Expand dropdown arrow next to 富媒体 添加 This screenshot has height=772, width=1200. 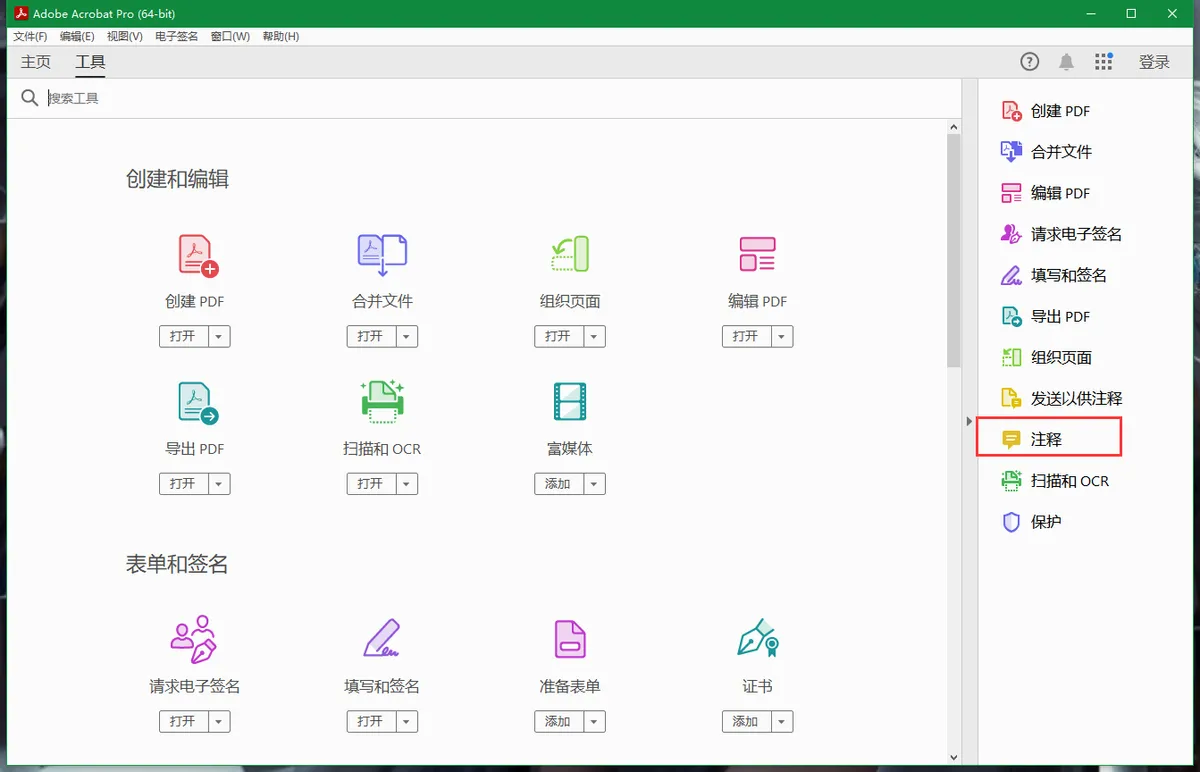[x=594, y=484]
